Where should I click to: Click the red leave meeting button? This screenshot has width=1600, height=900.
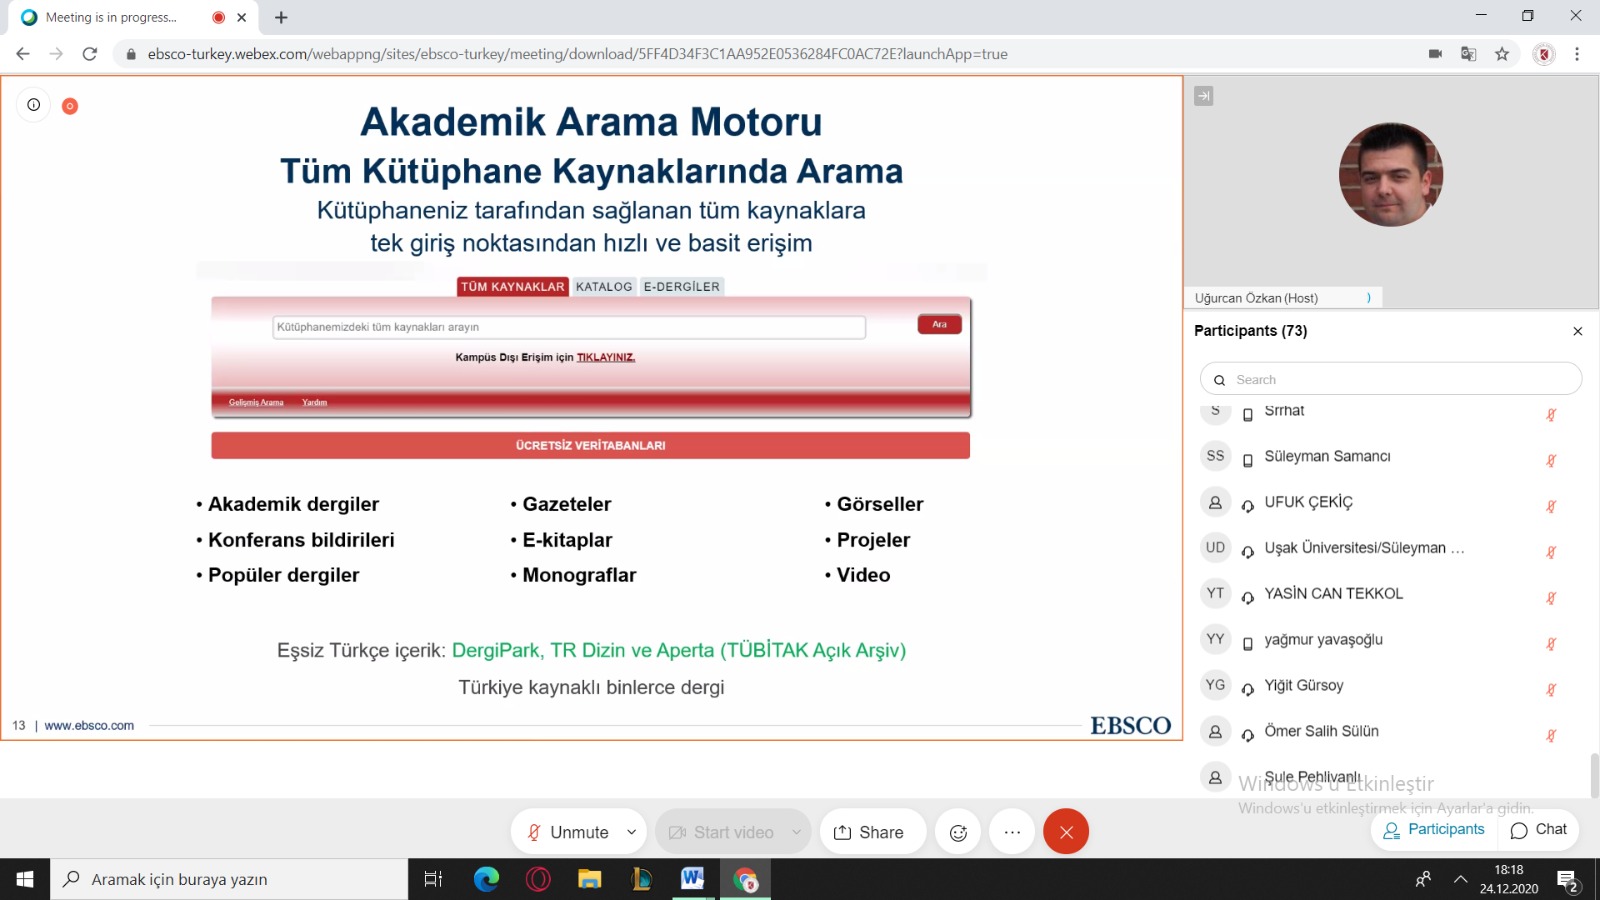coord(1066,832)
